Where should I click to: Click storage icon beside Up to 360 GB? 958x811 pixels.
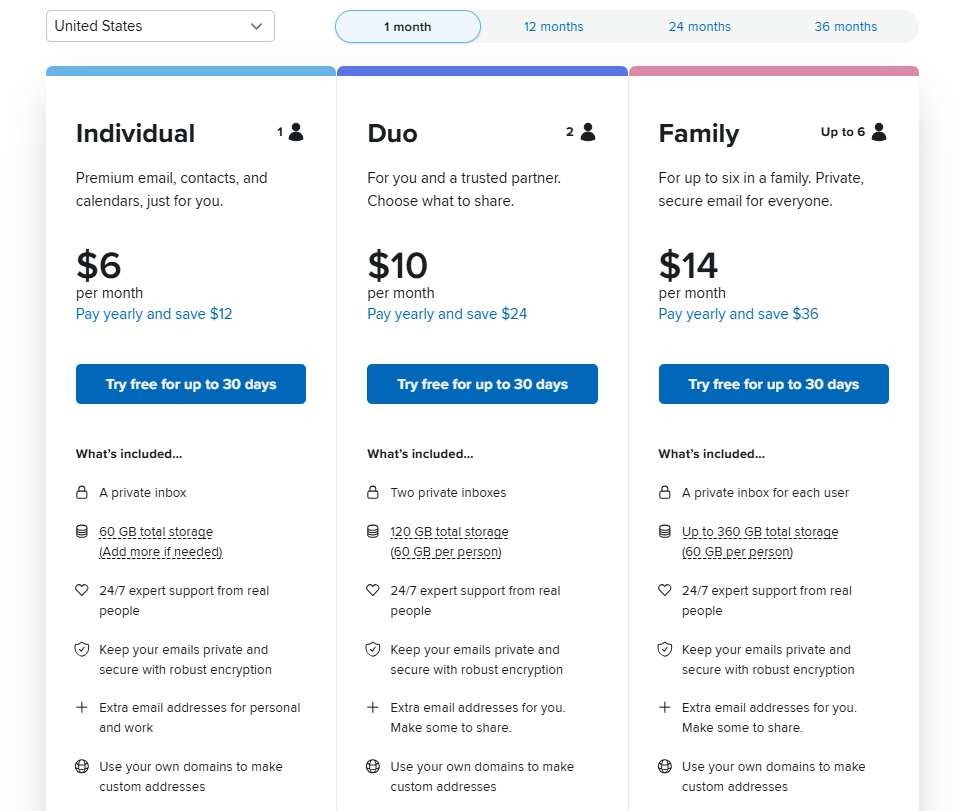pos(665,532)
